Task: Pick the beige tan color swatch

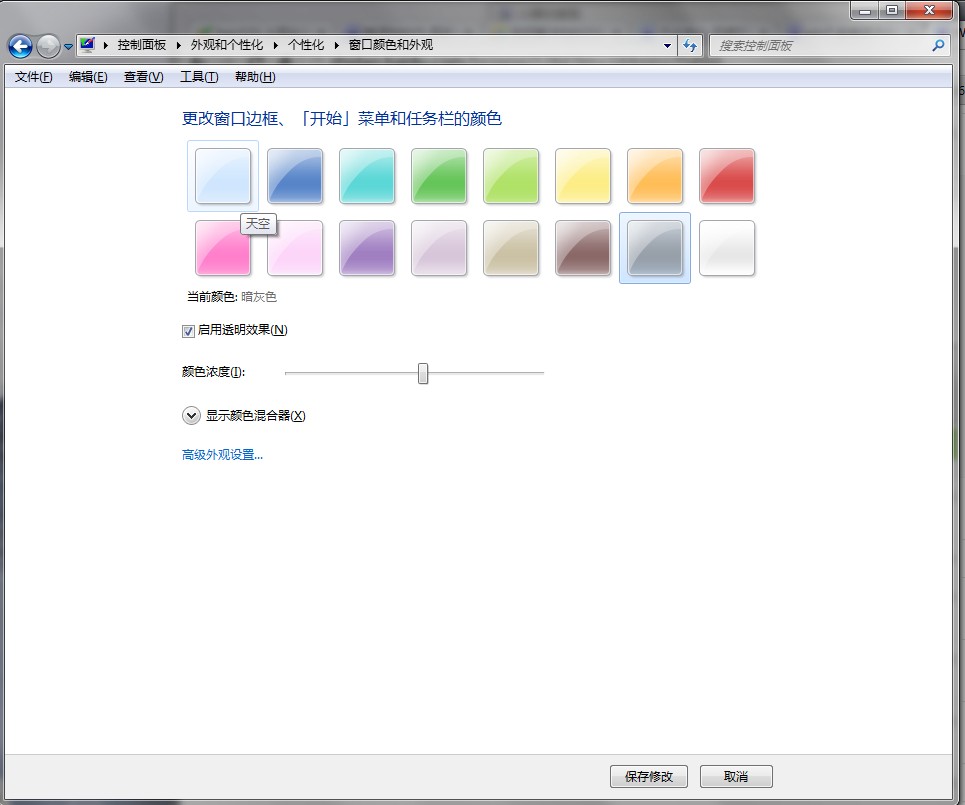Action: [511, 248]
